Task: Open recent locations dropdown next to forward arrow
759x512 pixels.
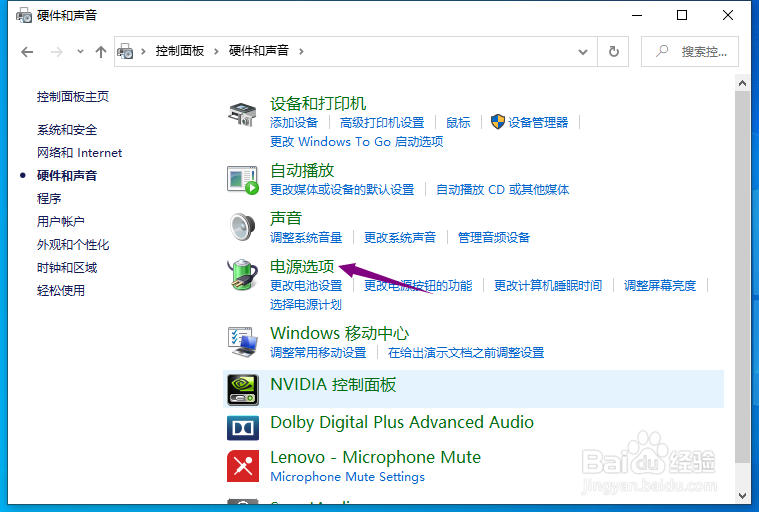Action: (x=80, y=51)
